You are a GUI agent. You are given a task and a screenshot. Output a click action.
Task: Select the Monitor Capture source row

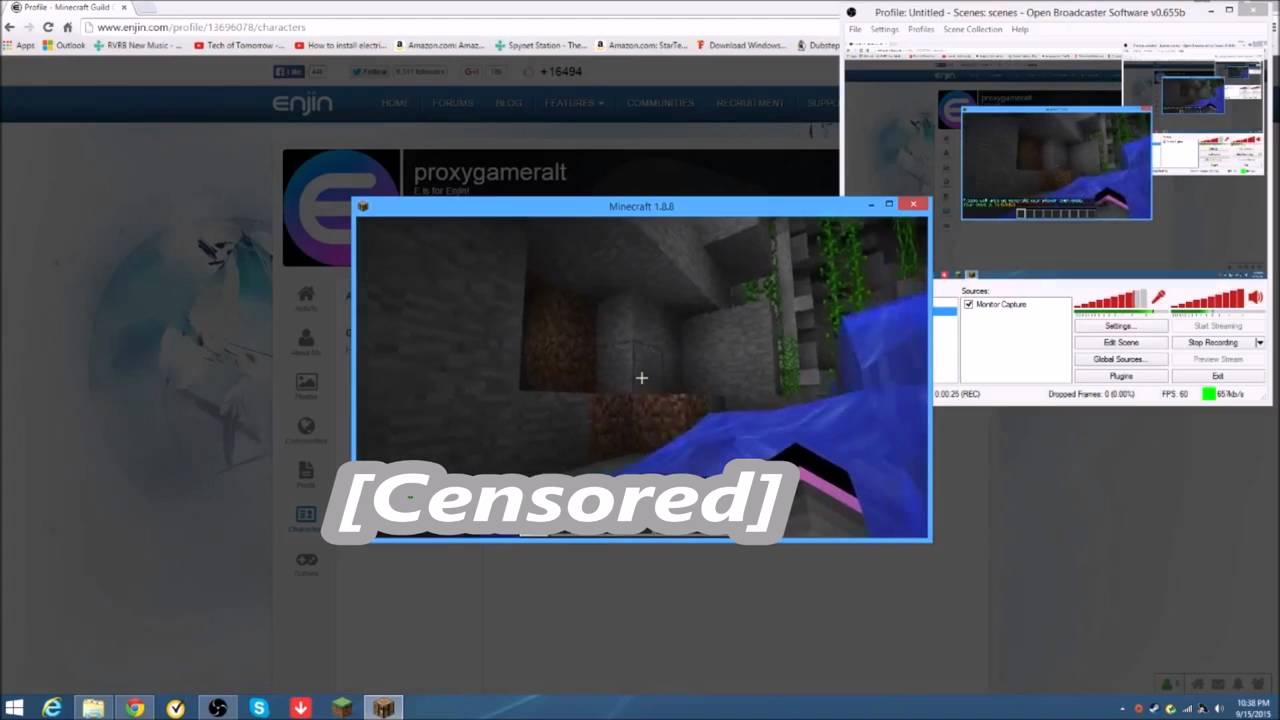[1015, 304]
